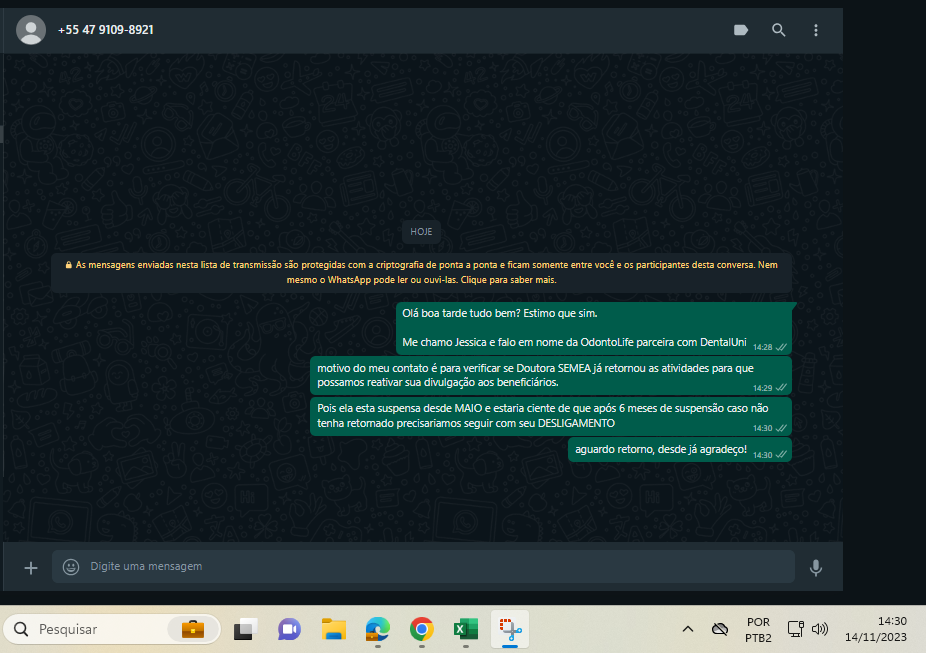The width and height of the screenshot is (926, 653).
Task: Click contact number +55 47 9109-8921
Action: tap(106, 30)
